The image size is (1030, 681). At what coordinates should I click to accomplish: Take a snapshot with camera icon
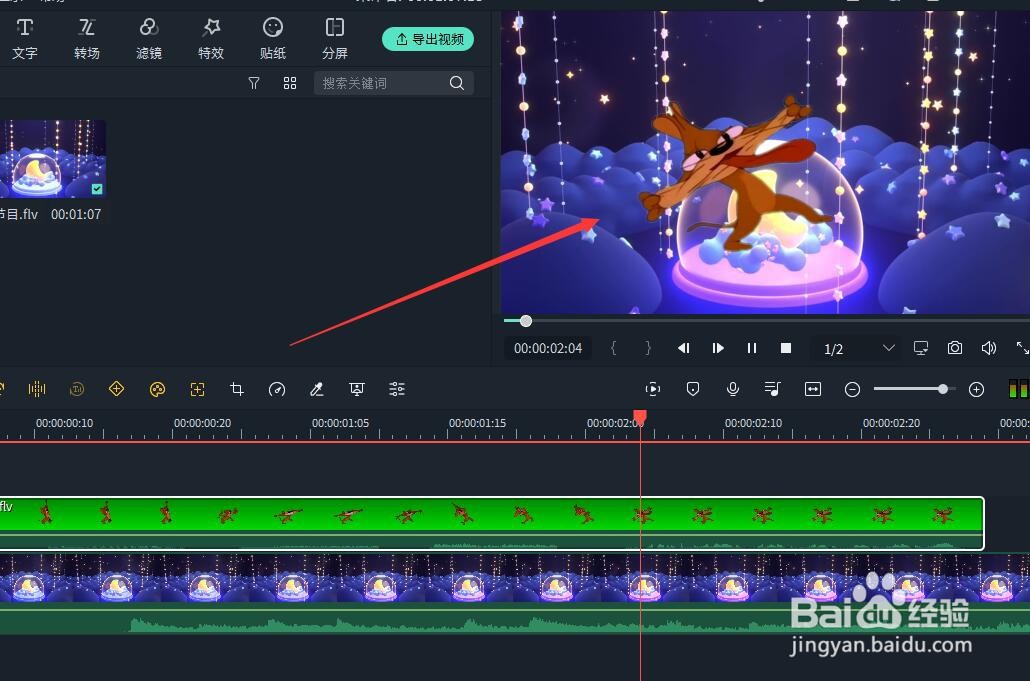click(x=954, y=348)
